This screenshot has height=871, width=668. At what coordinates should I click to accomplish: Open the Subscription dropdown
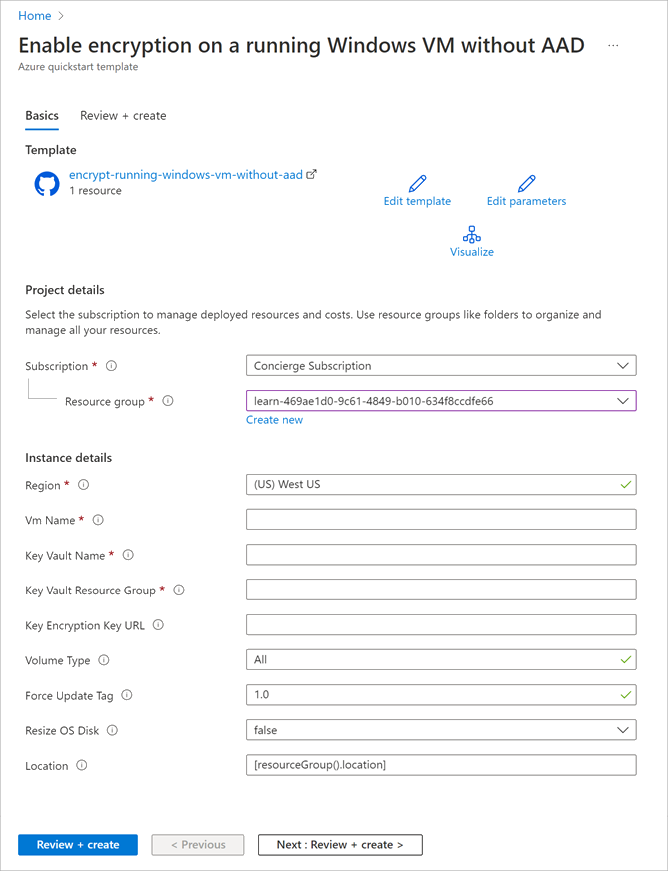click(441, 366)
